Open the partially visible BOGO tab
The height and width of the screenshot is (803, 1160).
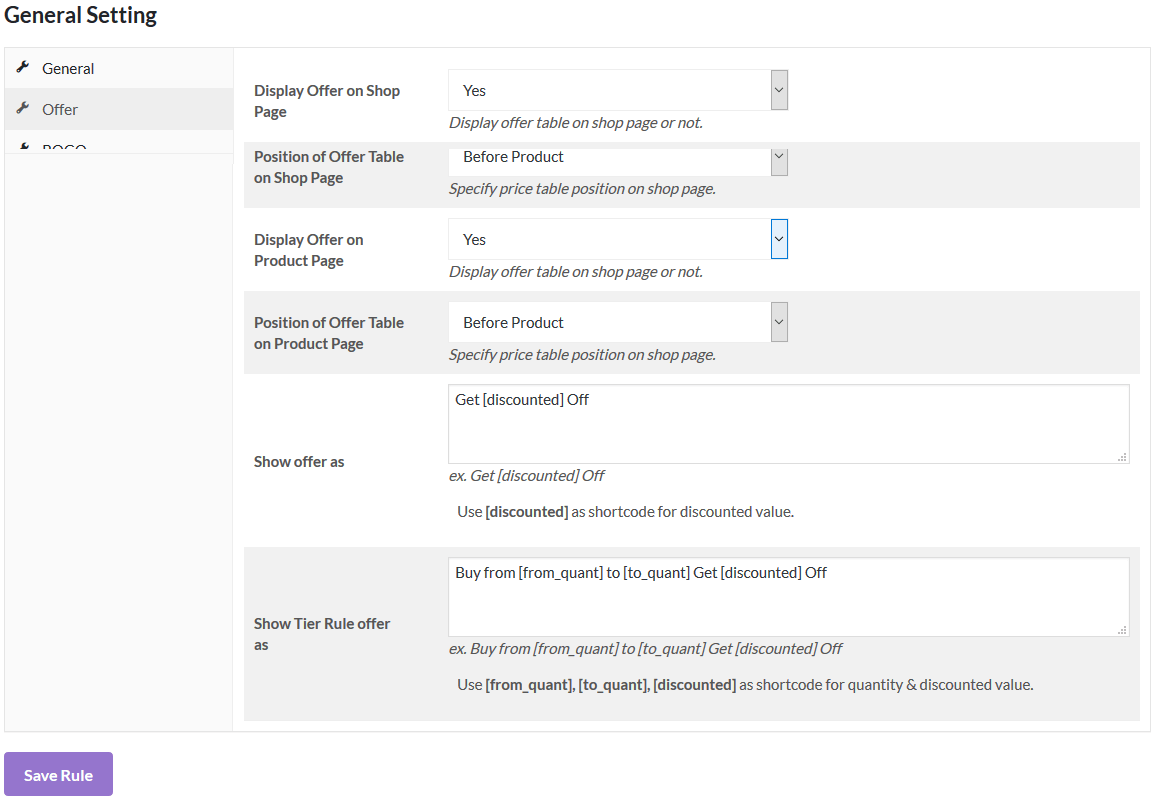(64, 148)
